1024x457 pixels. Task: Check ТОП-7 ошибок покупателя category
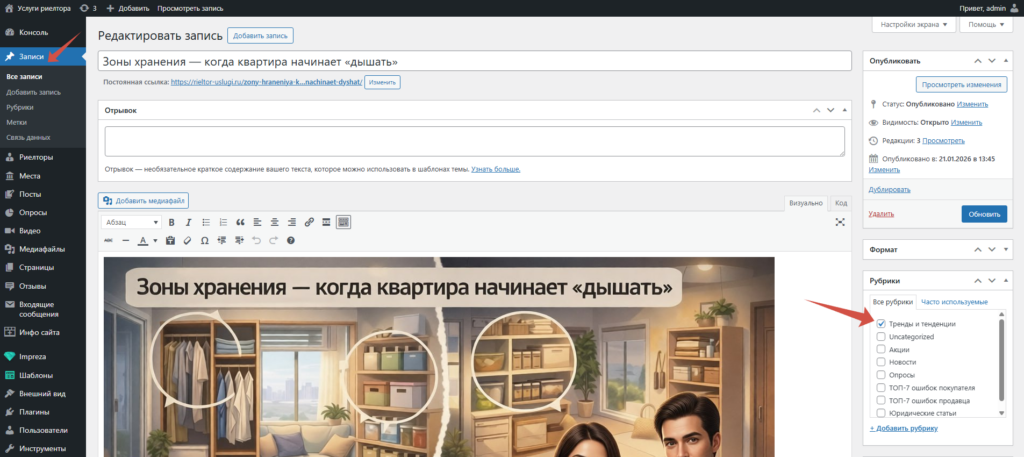click(x=881, y=387)
